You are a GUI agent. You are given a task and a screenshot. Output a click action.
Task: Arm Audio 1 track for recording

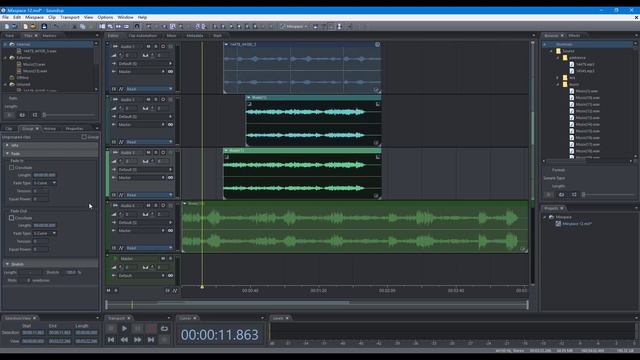[x=163, y=47]
